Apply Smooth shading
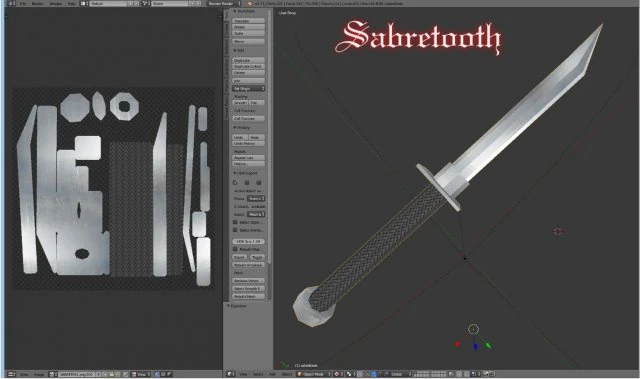 tap(240, 102)
